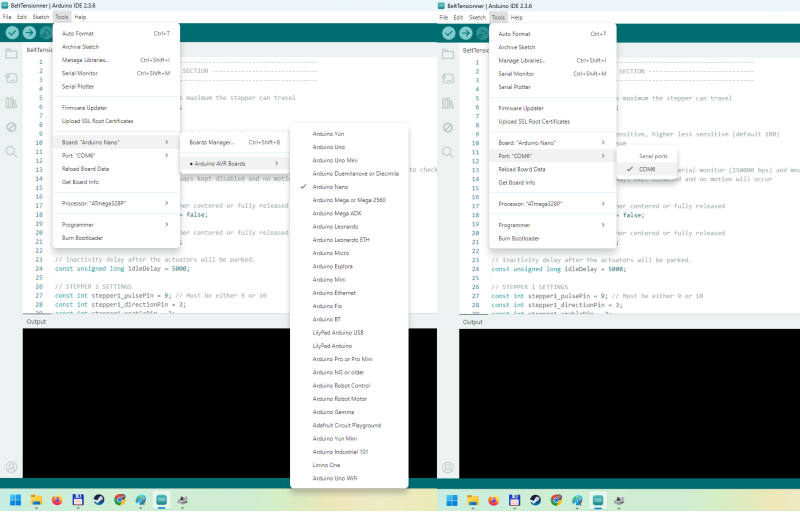Viewport: 800px width, 521px height.
Task: Open Sketchbook folder icon in right window sidebar
Action: click(448, 54)
